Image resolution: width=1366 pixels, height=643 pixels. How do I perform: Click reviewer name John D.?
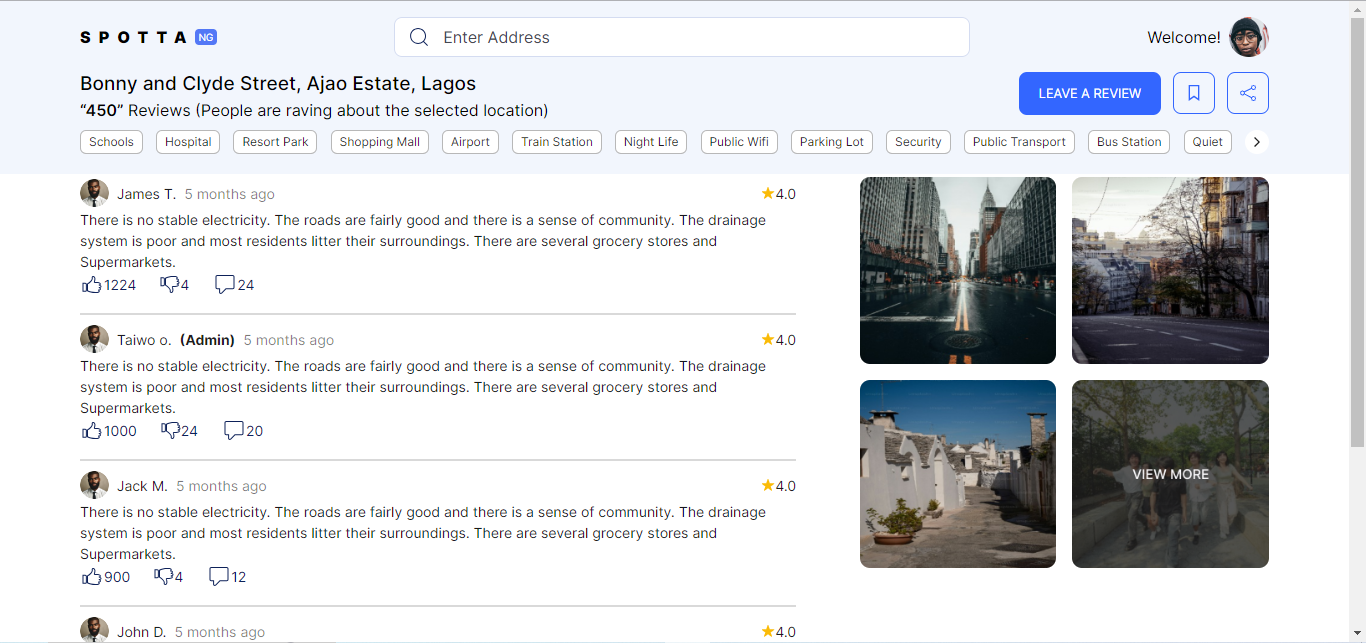pos(141,632)
